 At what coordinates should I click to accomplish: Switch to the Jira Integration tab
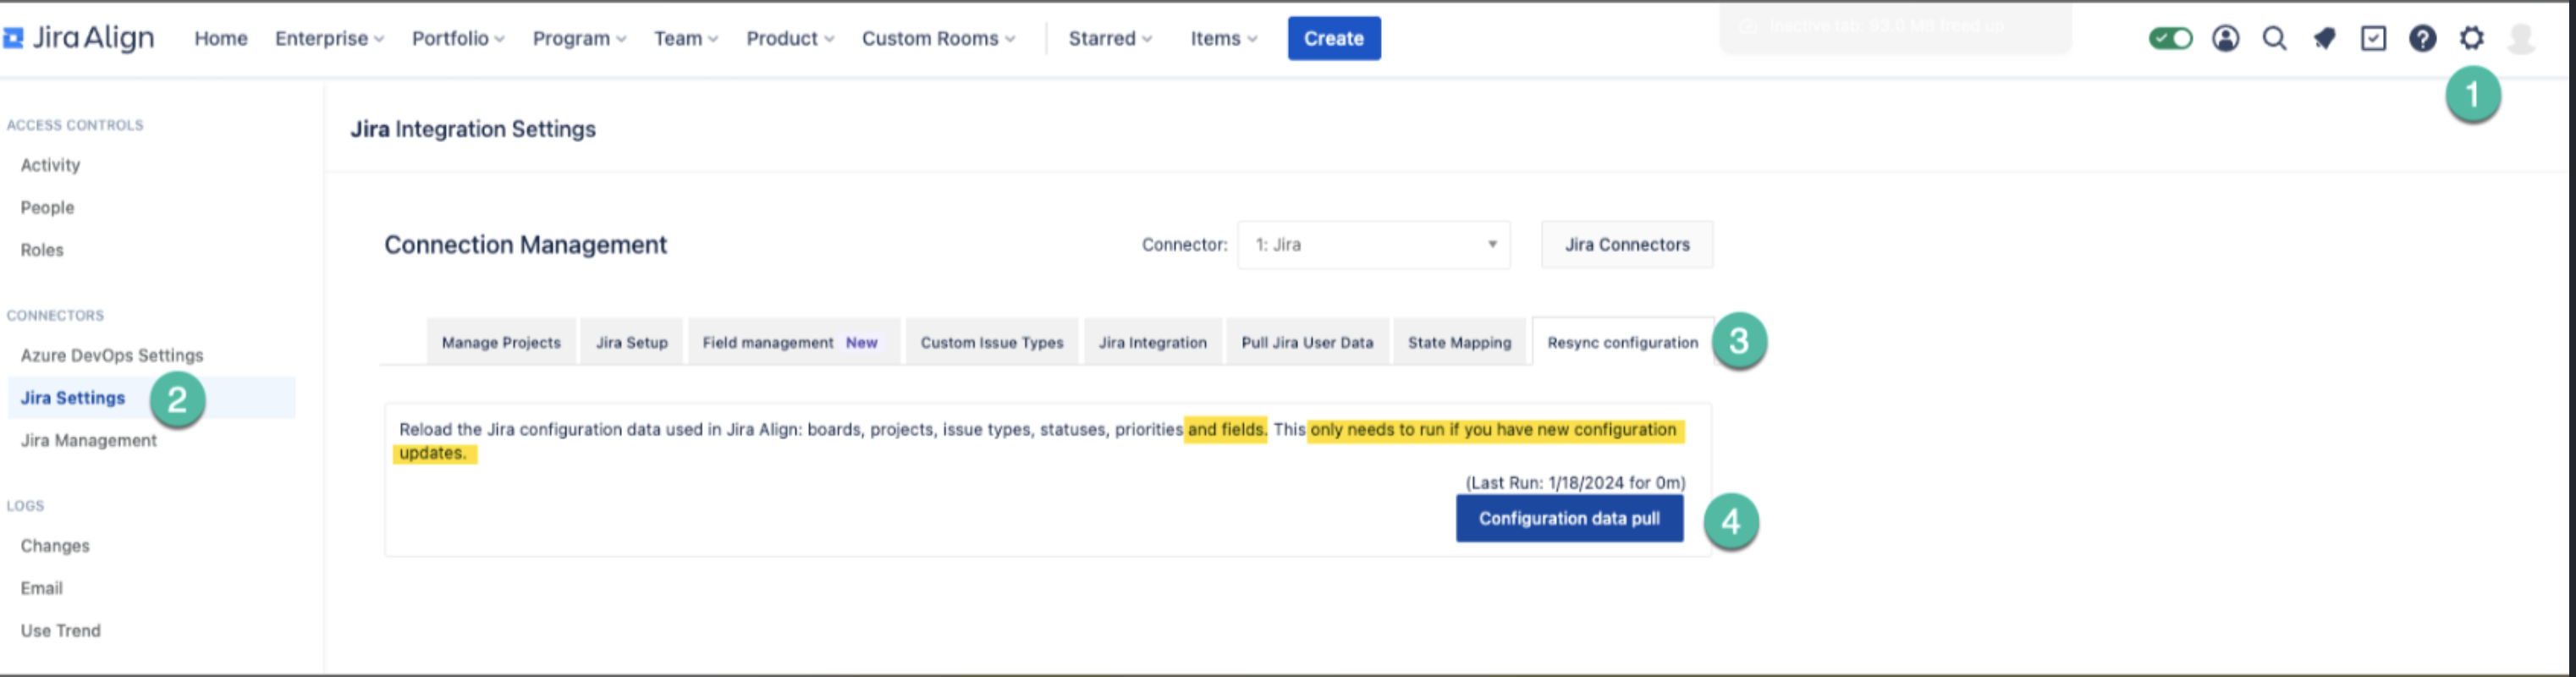(x=1153, y=342)
